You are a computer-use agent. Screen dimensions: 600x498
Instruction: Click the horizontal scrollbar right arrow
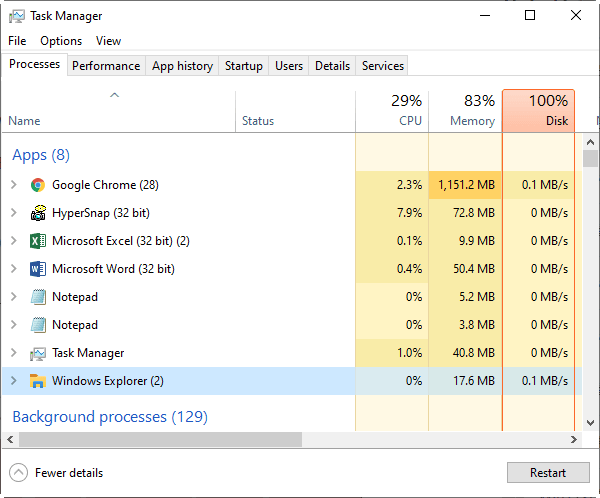(x=574, y=439)
